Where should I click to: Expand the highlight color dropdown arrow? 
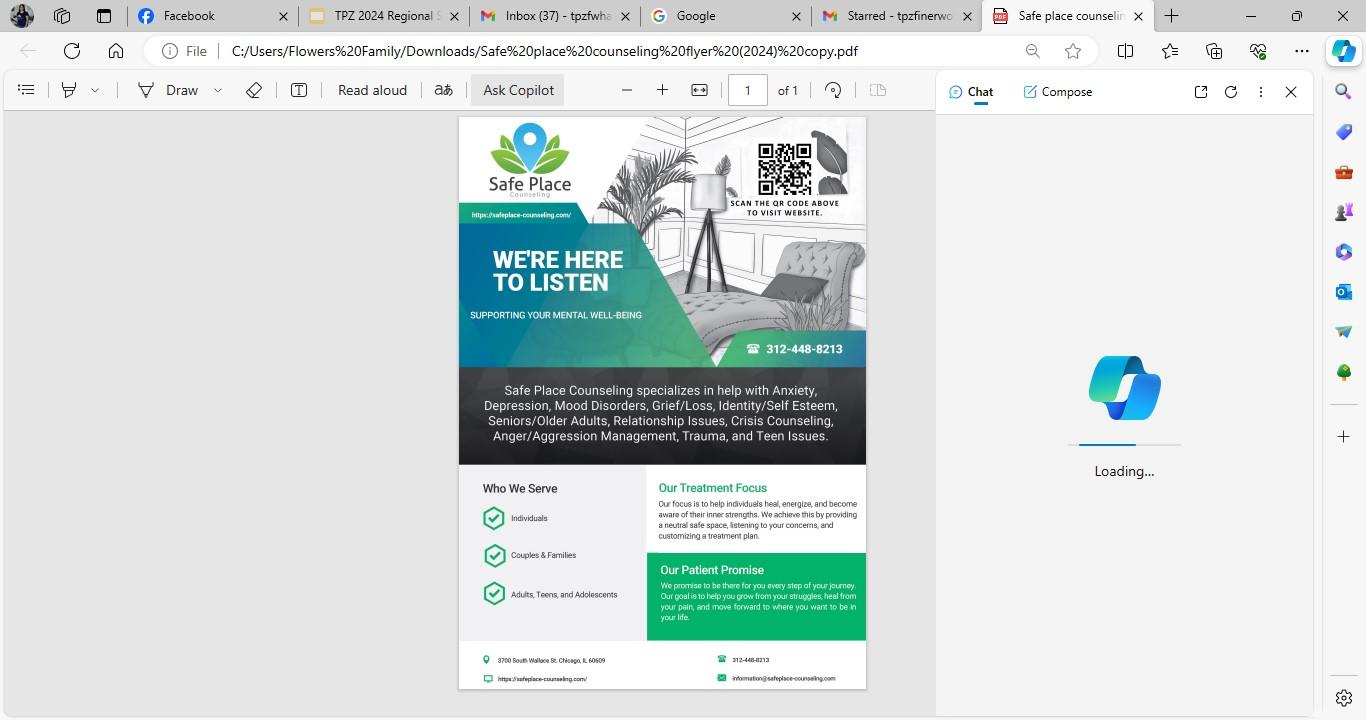[x=95, y=90]
